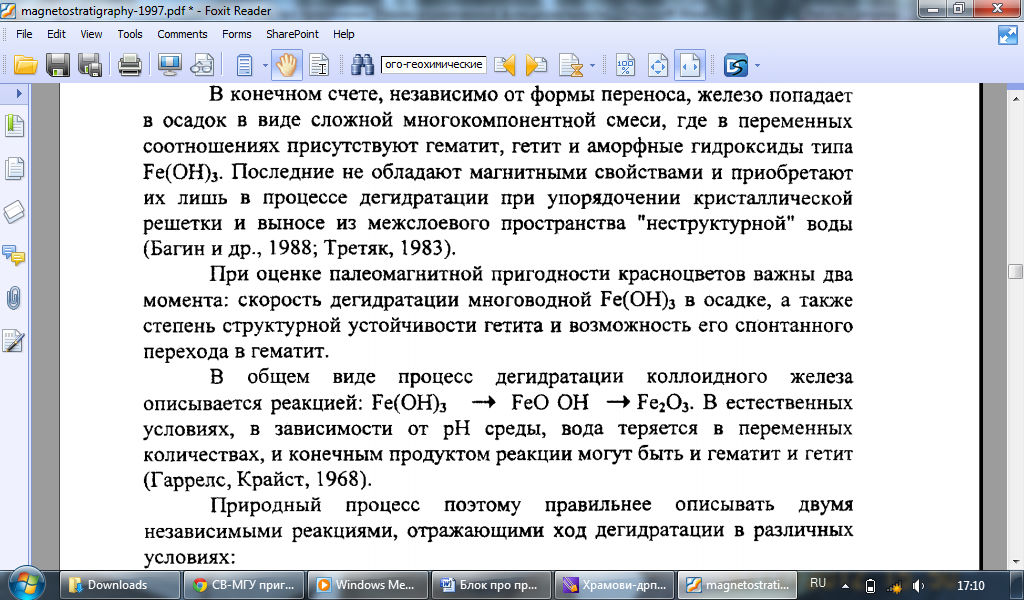The image size is (1024, 600).
Task: Click into the toolbar search text field
Action: 434,65
